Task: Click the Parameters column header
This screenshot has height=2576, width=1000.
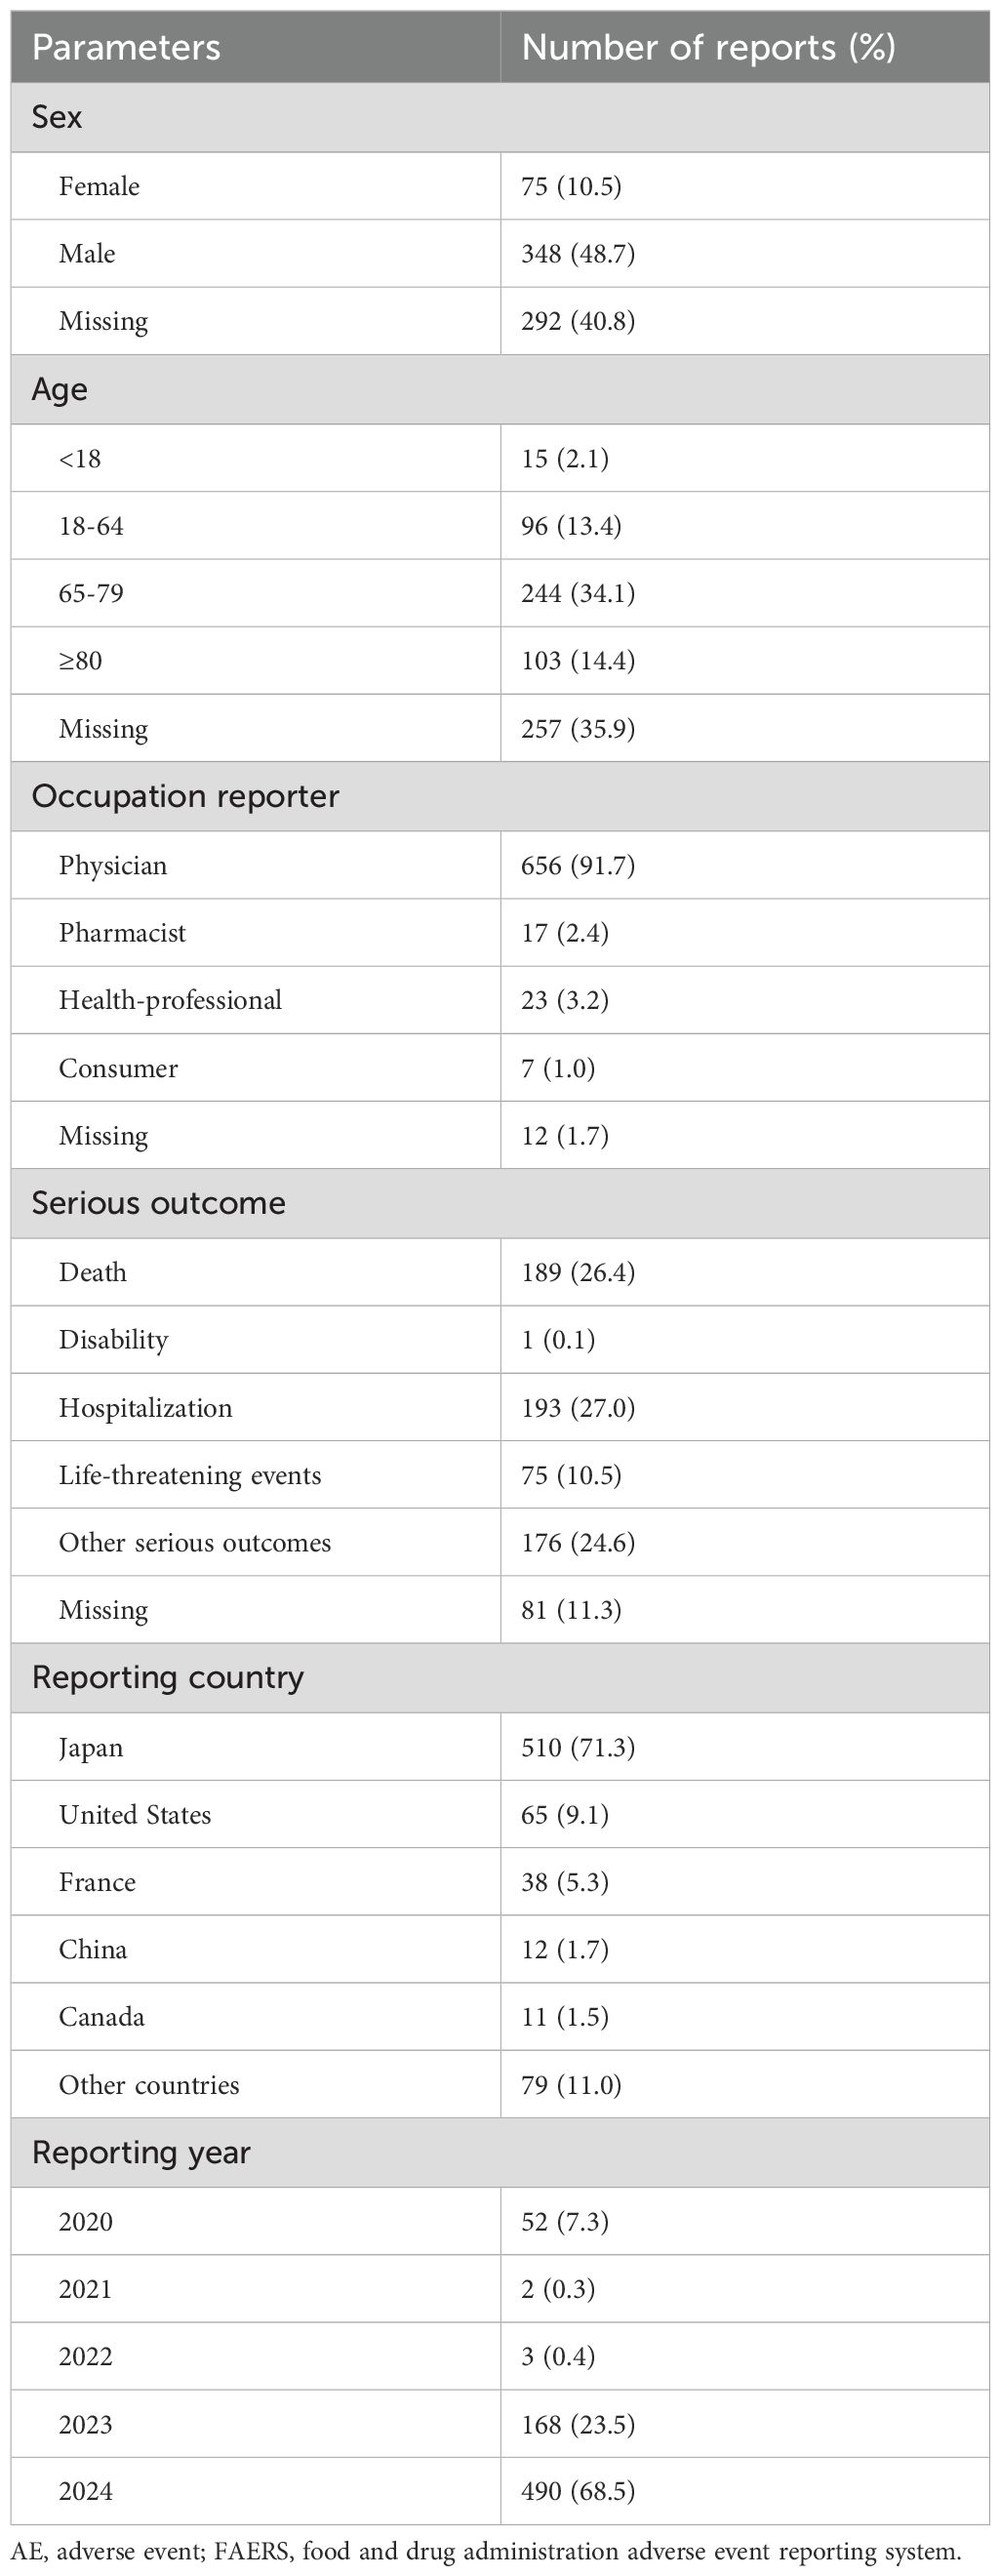Action: 126,48
